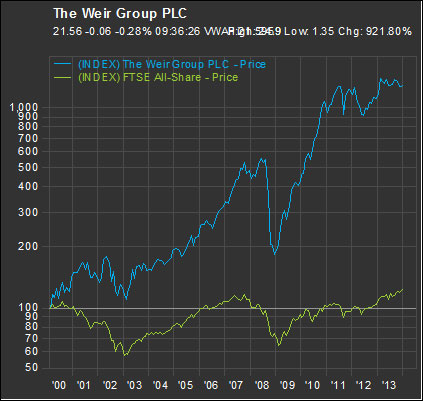
Task: Click the '10 x-axis year label
Action: pos(312,386)
